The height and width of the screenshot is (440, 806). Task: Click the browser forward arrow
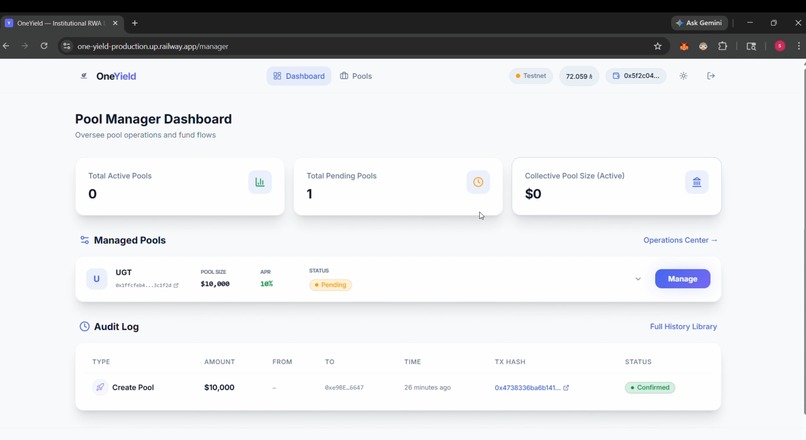25,46
